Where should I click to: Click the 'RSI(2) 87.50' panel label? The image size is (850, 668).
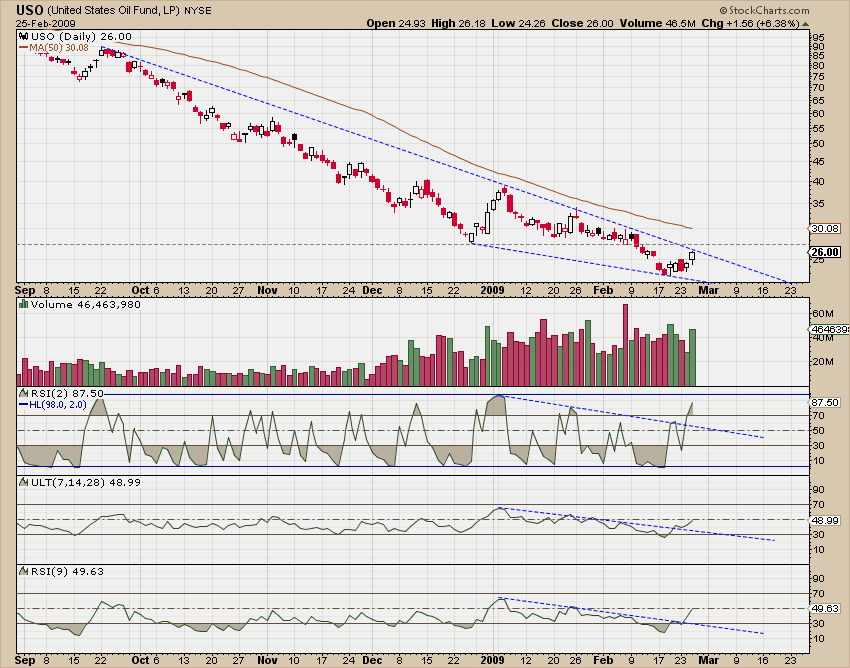pyautogui.click(x=67, y=393)
